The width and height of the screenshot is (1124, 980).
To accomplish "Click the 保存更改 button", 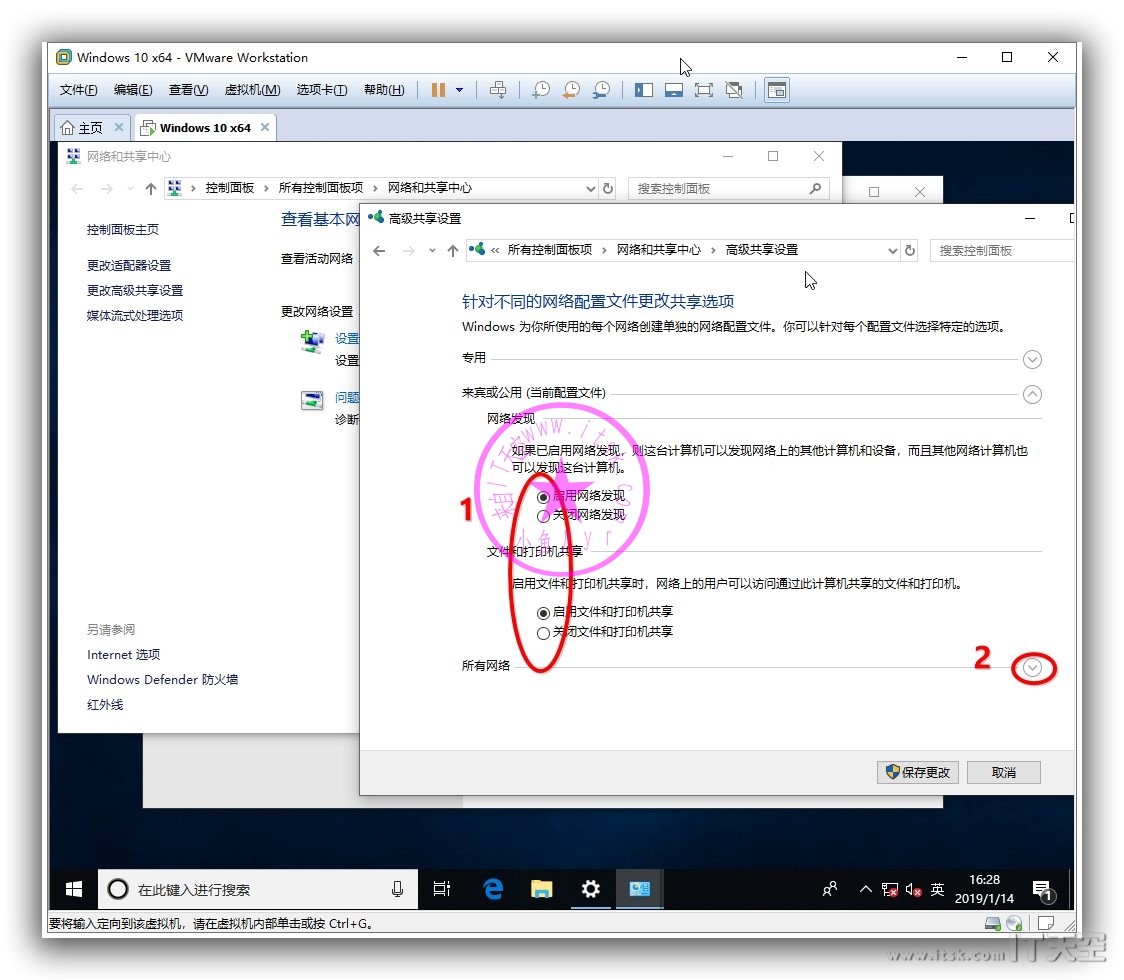I will coord(918,772).
